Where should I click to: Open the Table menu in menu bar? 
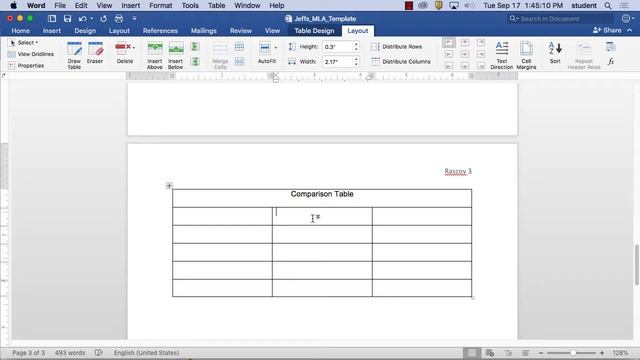coord(216,6)
